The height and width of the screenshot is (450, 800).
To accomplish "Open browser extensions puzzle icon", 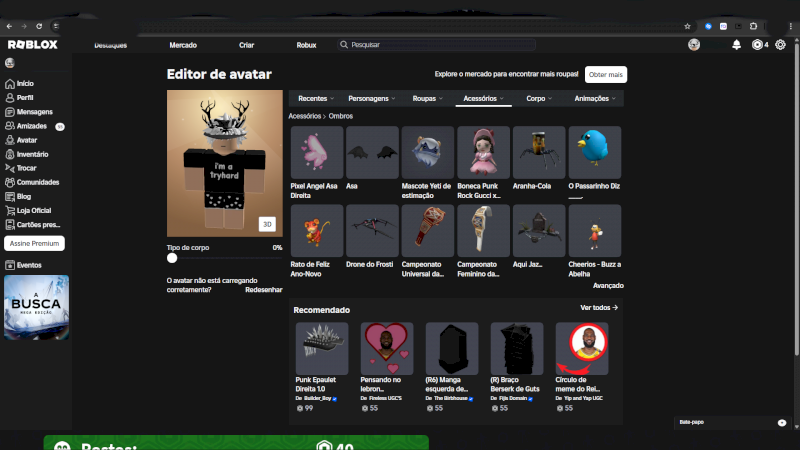I will point(754,26).
